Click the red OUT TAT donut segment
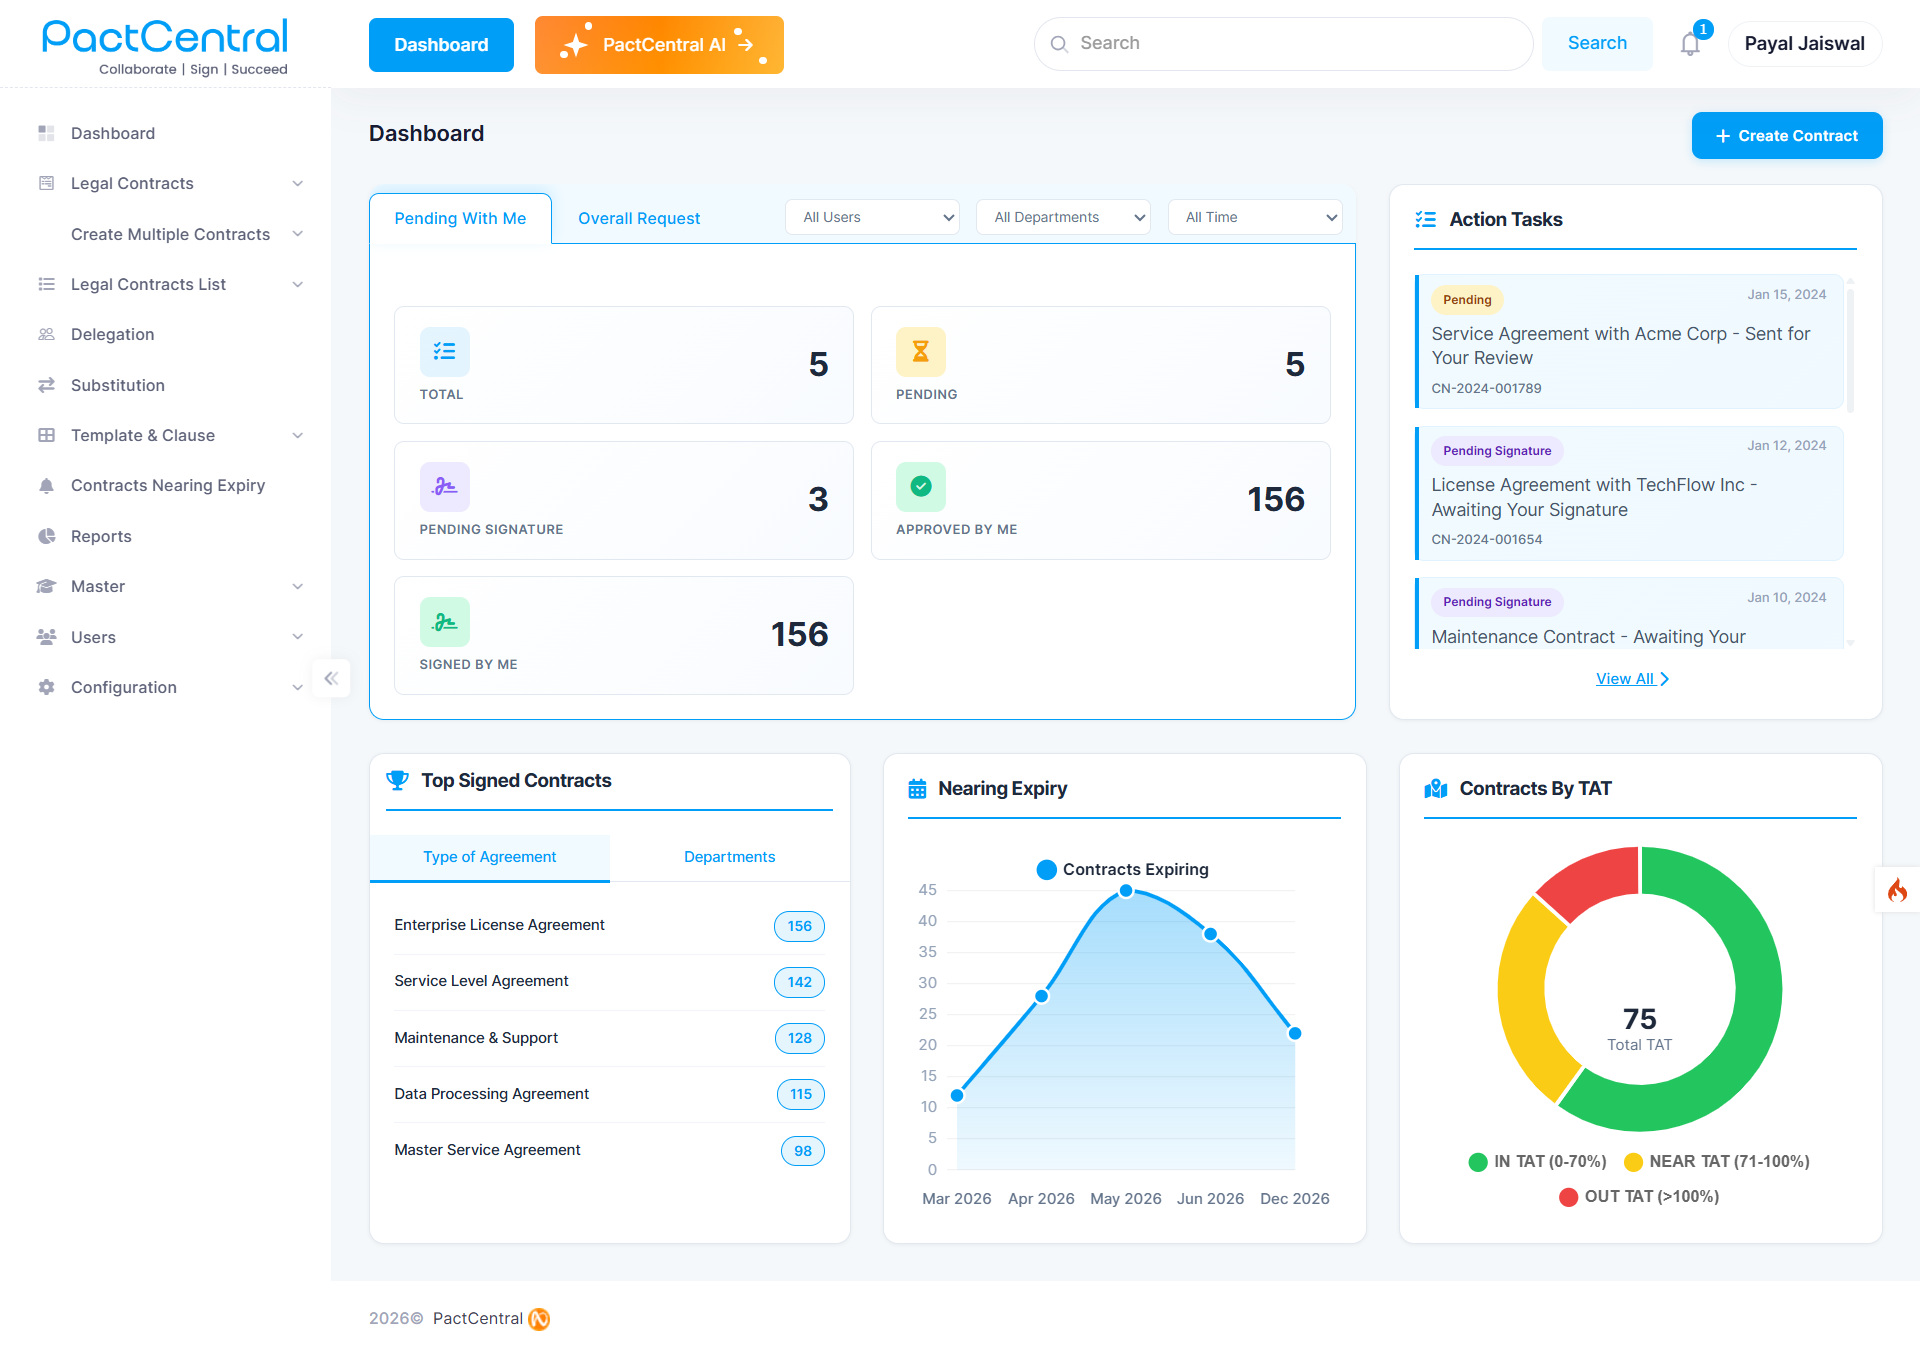Viewport: 1920px width, 1356px height. [x=1590, y=880]
